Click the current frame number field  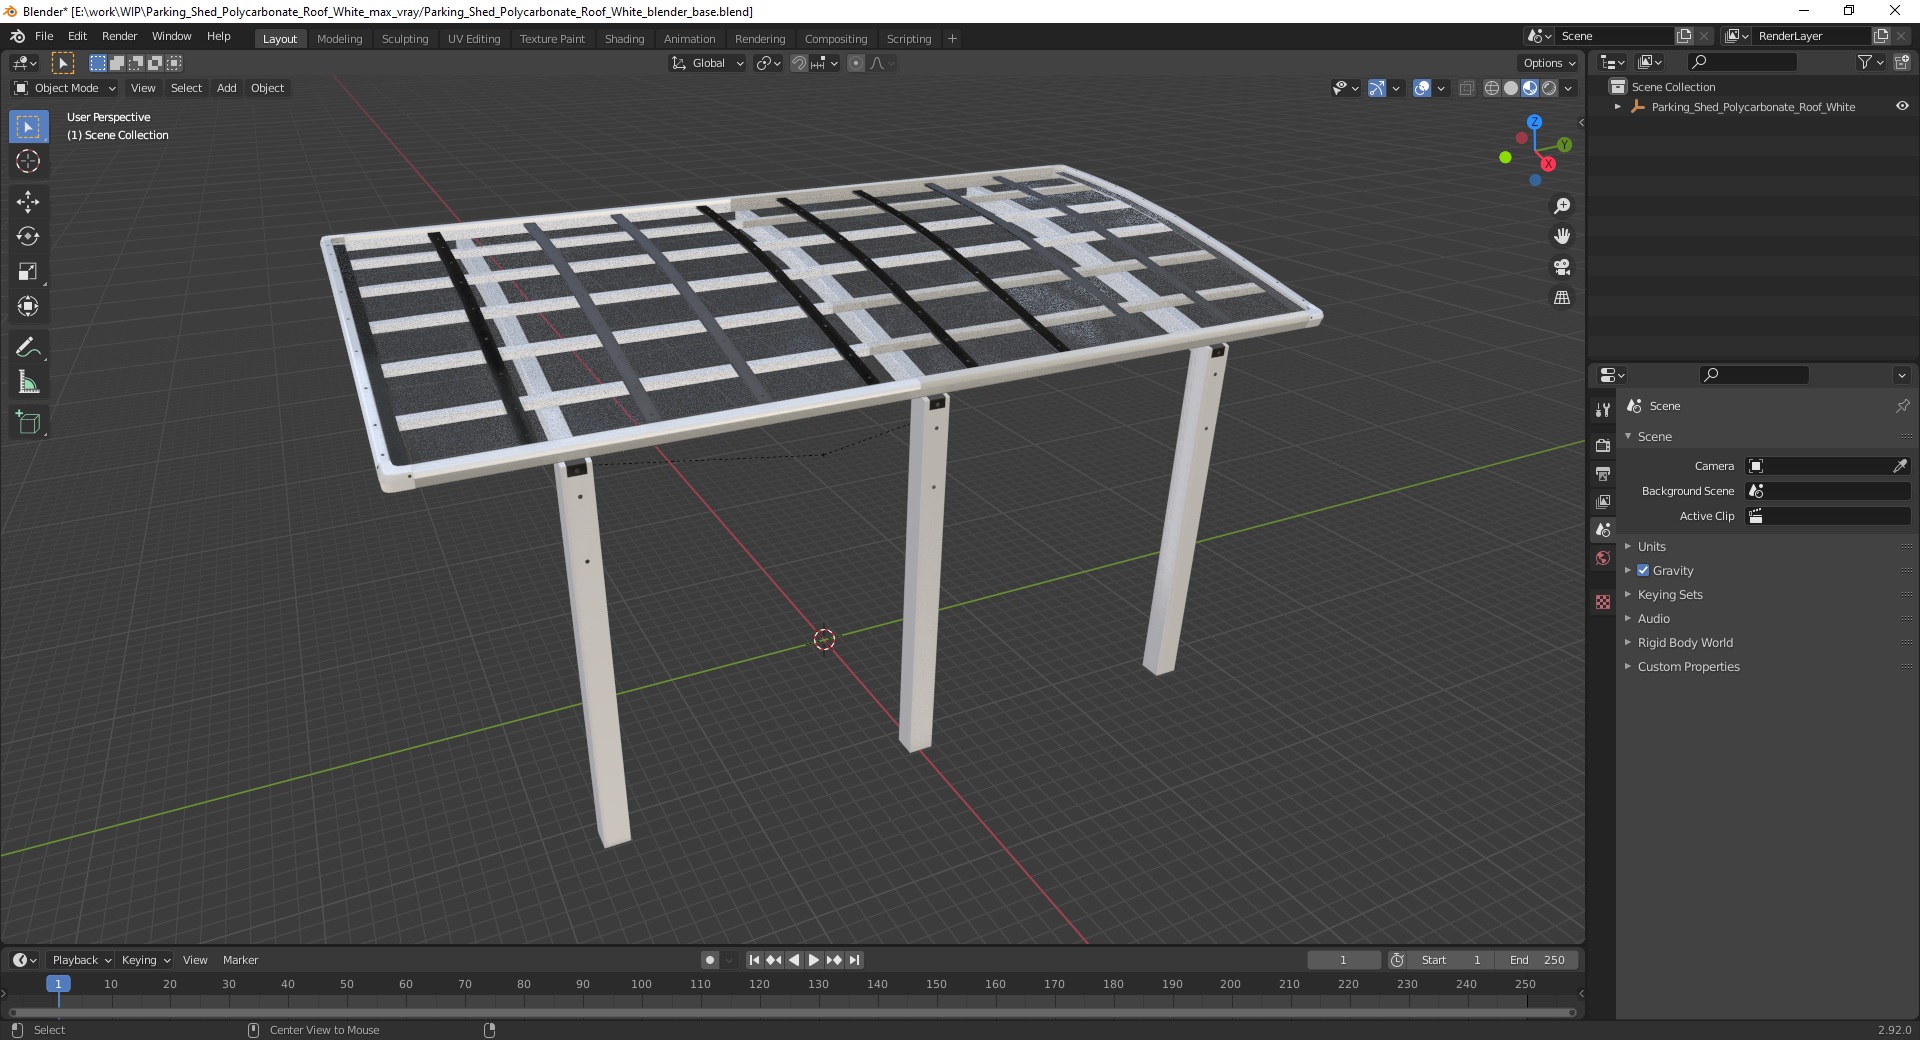1343,960
